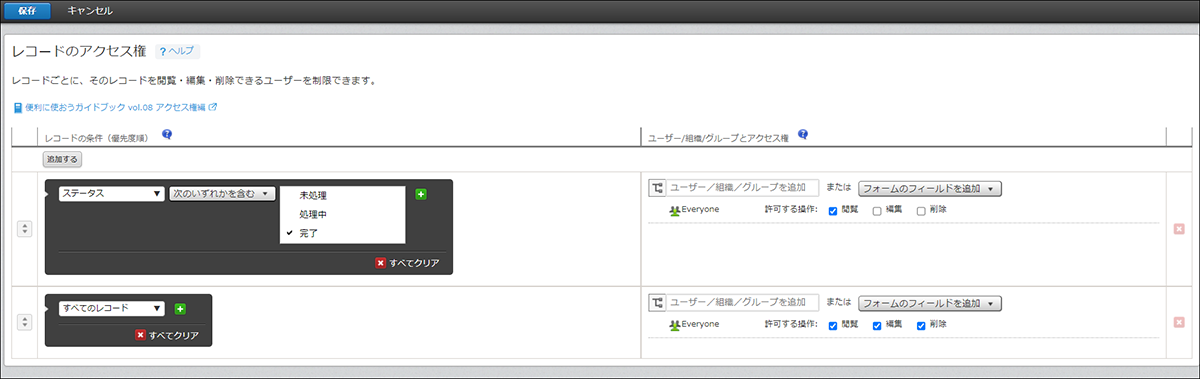The height and width of the screenshot is (379, 1200).
Task: Click green plus icon in ステータス condition
Action: [421, 194]
